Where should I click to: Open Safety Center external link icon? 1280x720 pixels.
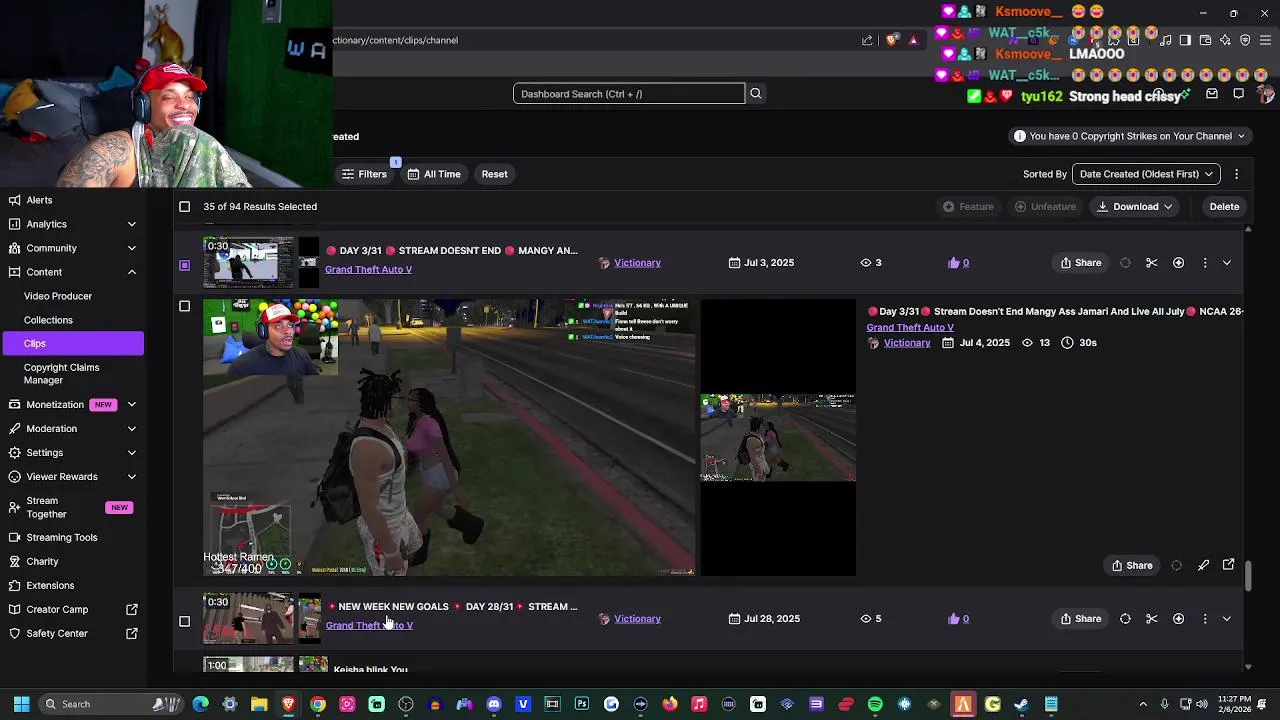point(131,633)
